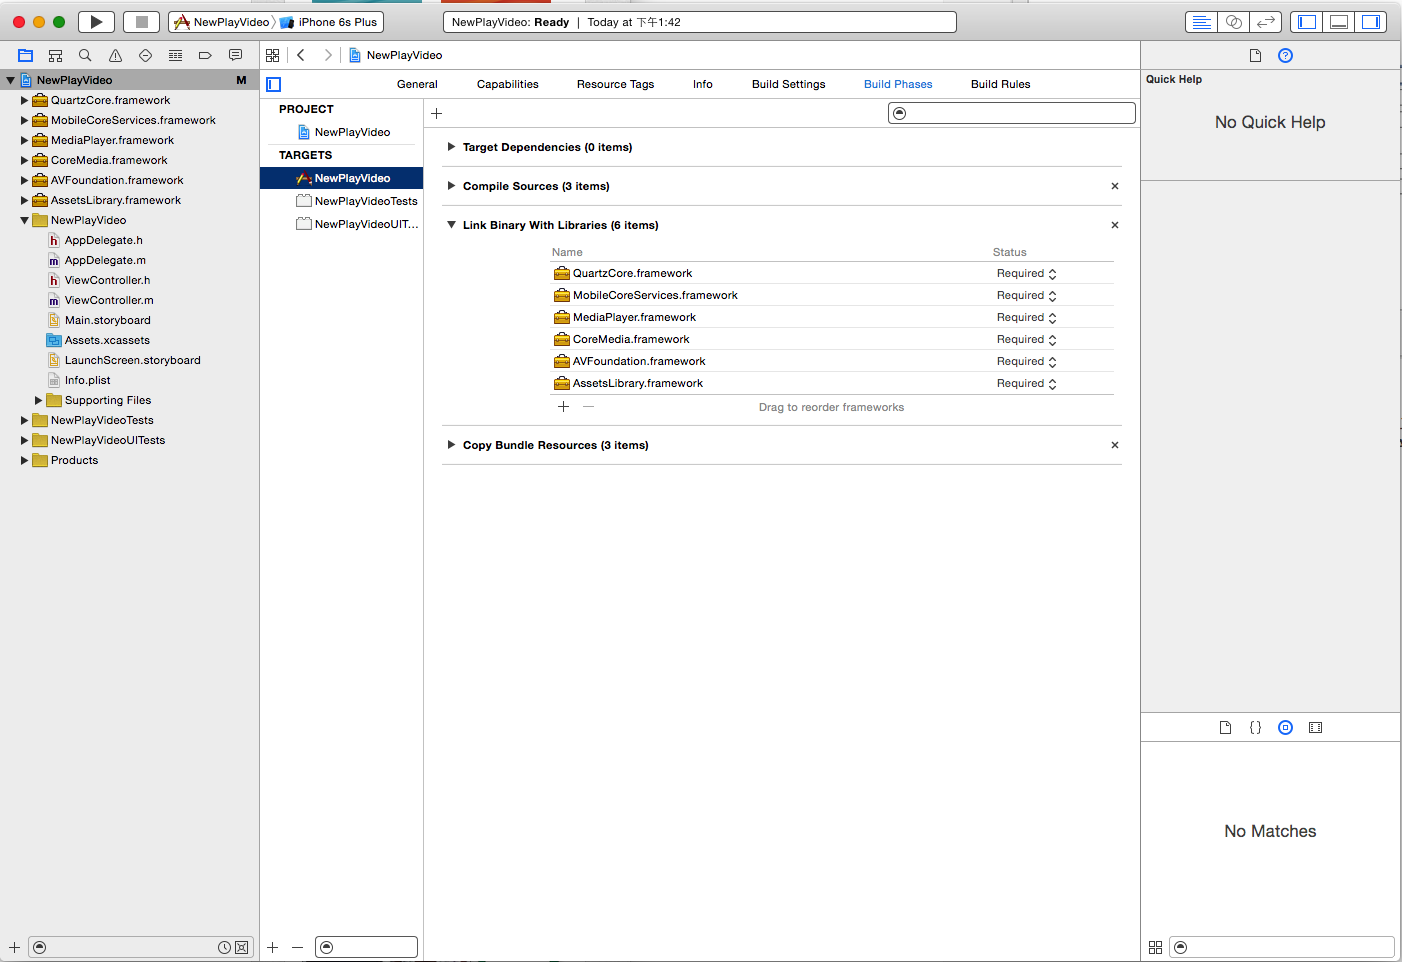This screenshot has height=962, width=1402.
Task: Delete the Compile Sources phase
Action: tap(1115, 186)
